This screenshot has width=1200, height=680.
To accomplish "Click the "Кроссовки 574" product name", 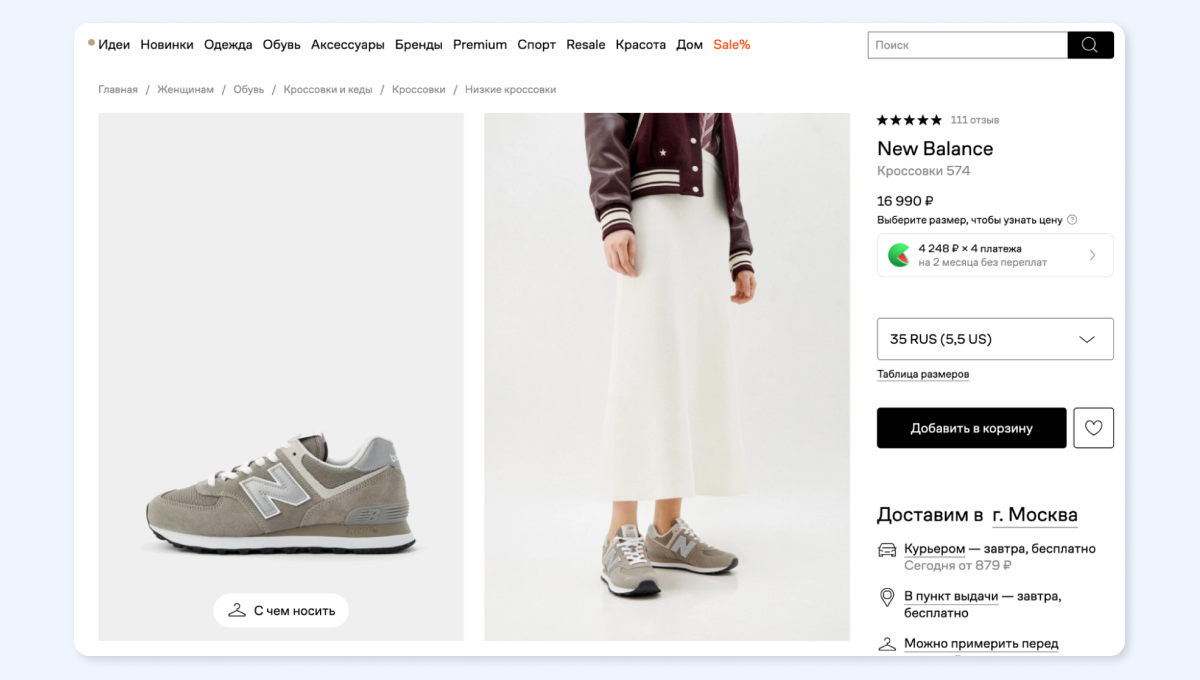I will (924, 171).
